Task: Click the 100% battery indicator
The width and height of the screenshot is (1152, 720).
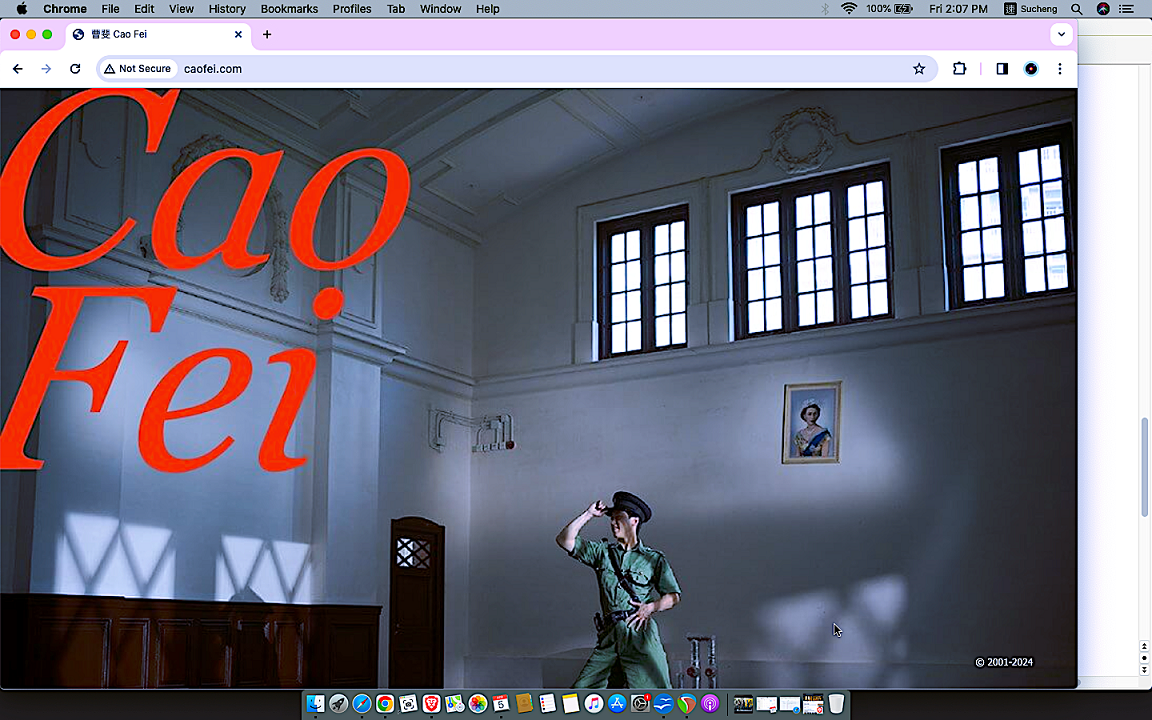Action: click(x=888, y=9)
